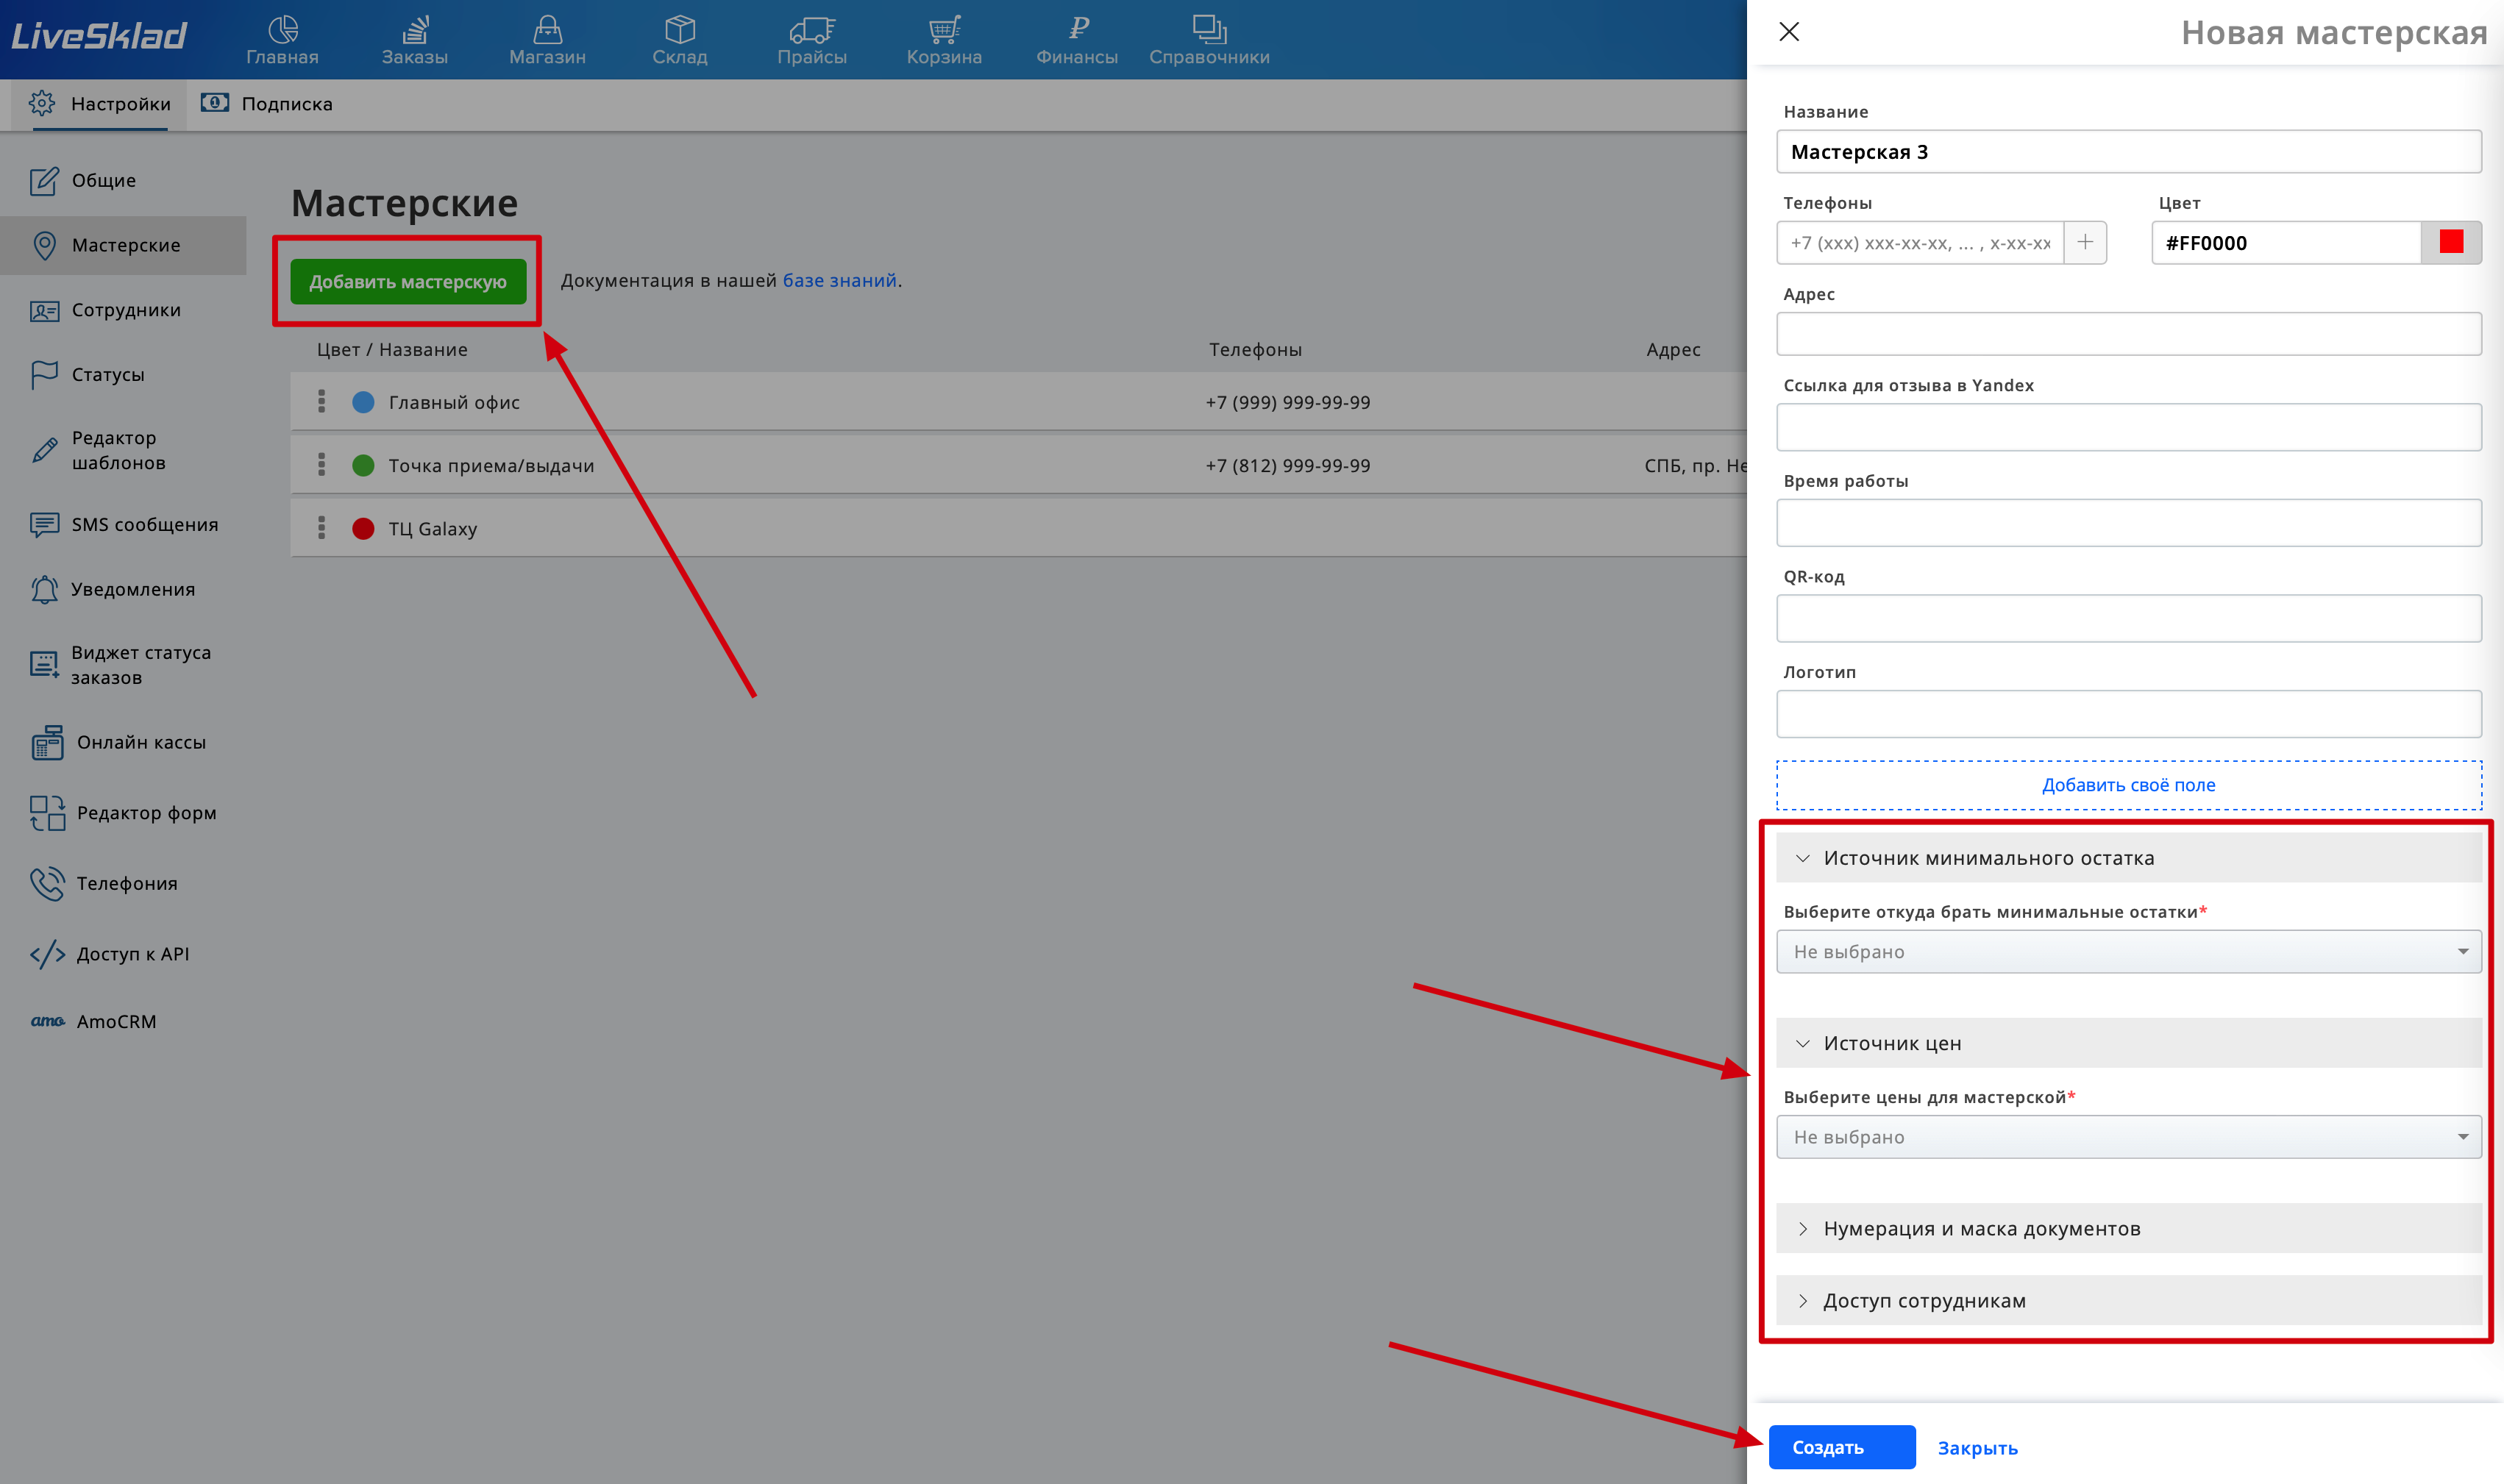The image size is (2504, 1484).
Task: Expand Доступ сотрудникам section
Action: (2128, 1300)
